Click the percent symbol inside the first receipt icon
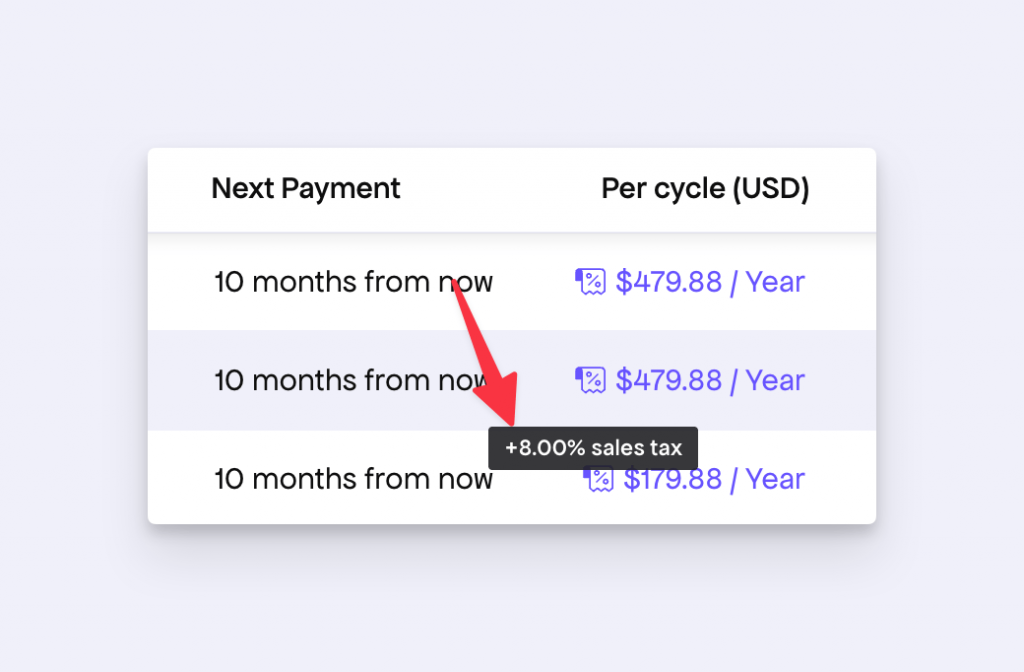This screenshot has width=1024, height=672. [x=591, y=282]
